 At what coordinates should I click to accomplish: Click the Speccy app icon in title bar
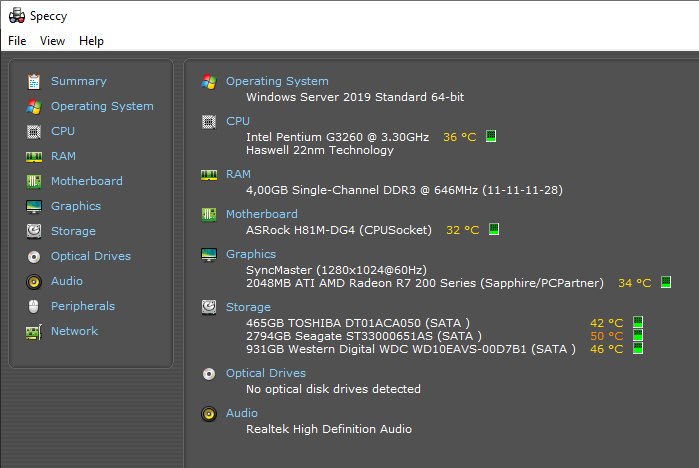coord(17,16)
